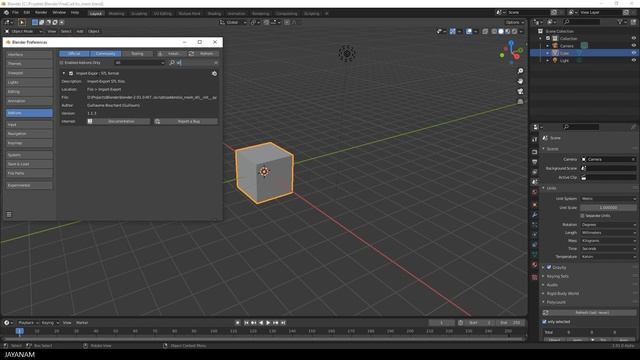Screen dimensions: 640x360
Task: Switch perspective/orthographic view icon
Action: (x=520, y=101)
